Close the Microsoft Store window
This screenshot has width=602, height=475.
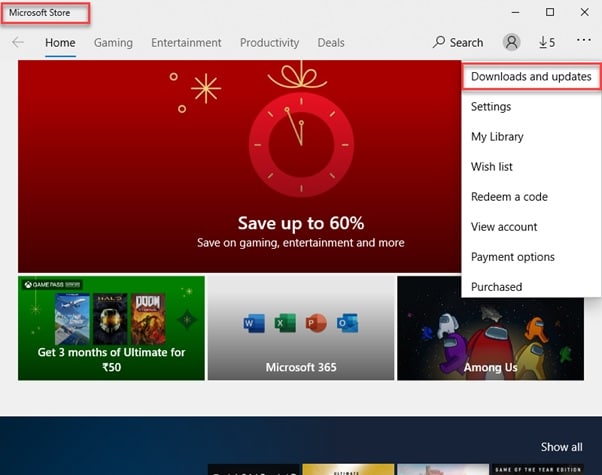coord(584,12)
